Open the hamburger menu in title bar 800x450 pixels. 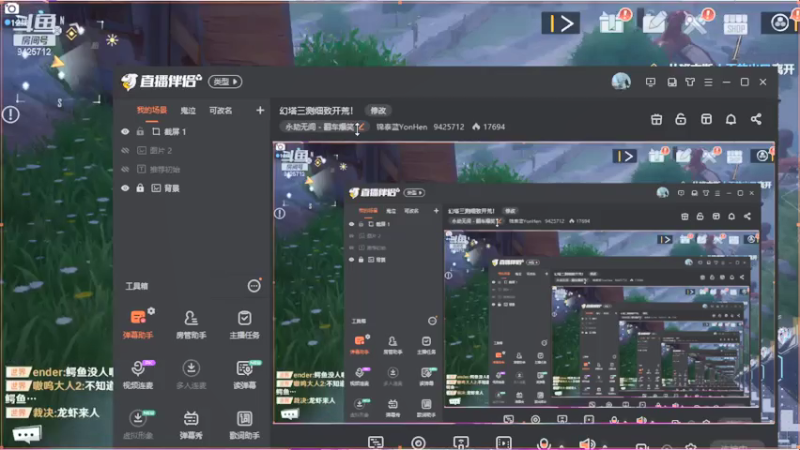(708, 82)
